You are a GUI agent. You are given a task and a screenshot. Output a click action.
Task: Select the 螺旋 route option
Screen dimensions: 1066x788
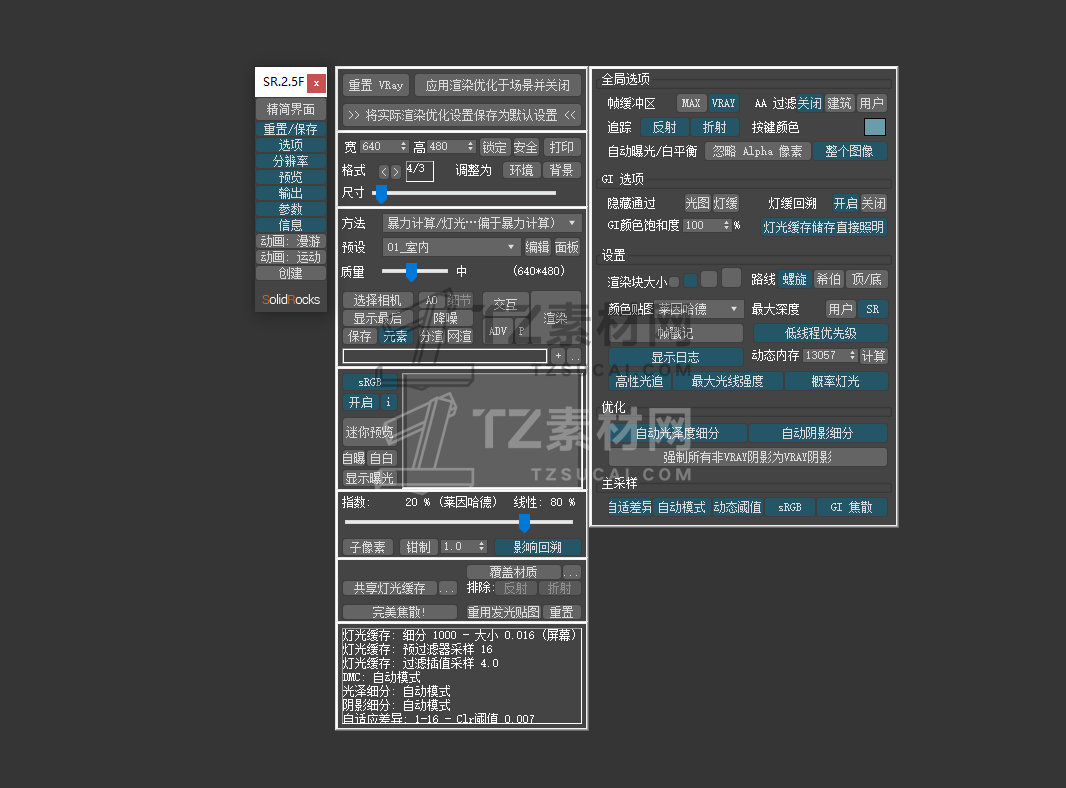[794, 279]
